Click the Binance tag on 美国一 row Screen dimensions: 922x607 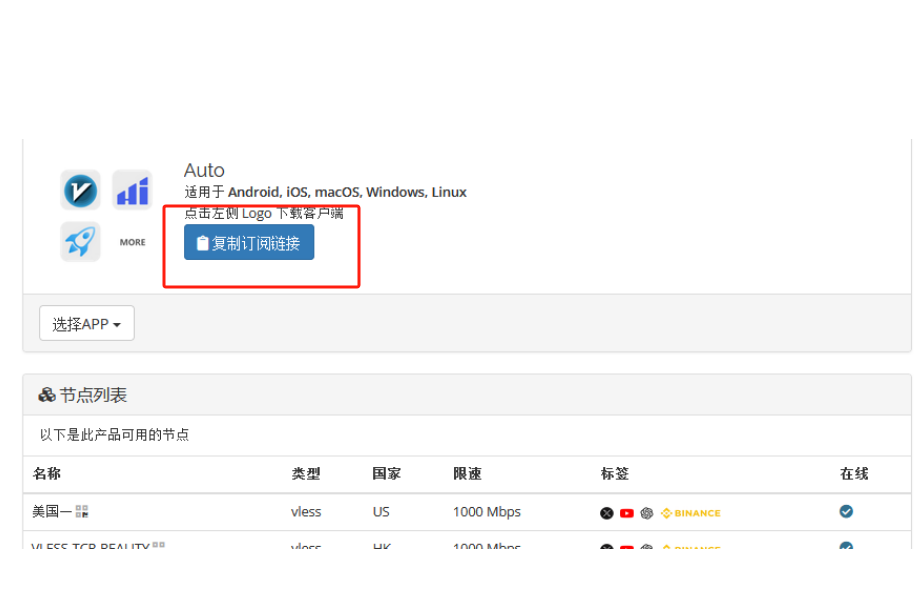690,513
